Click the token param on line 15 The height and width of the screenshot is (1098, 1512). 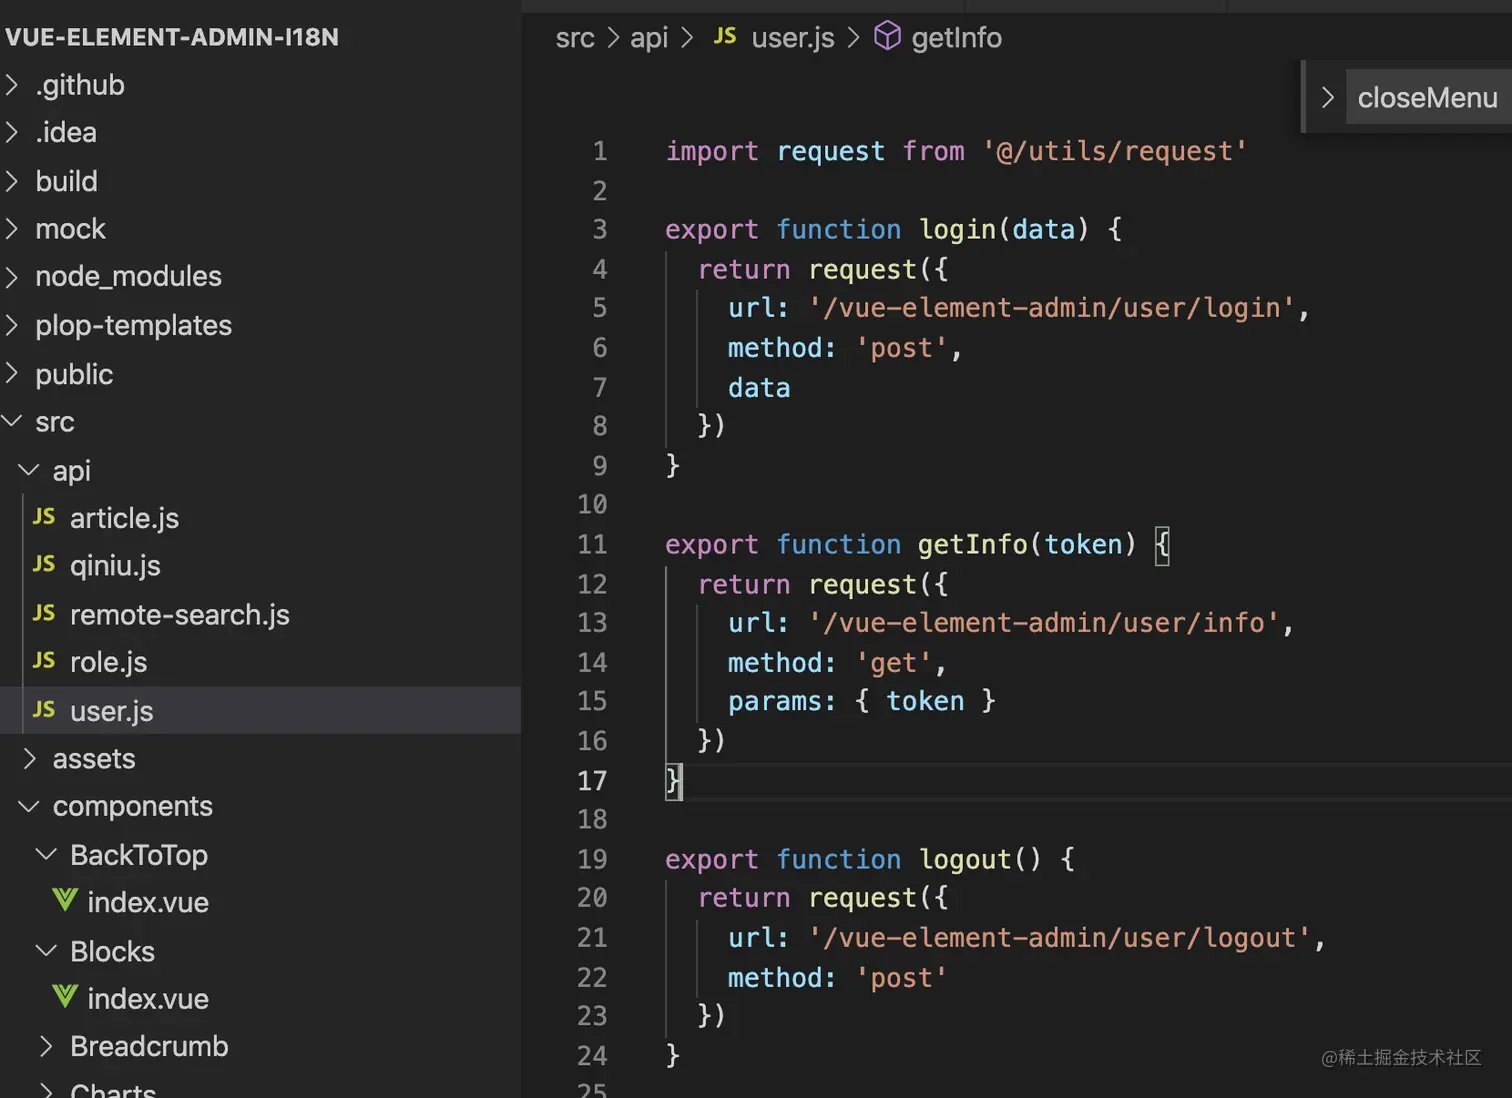pyautogui.click(x=925, y=701)
